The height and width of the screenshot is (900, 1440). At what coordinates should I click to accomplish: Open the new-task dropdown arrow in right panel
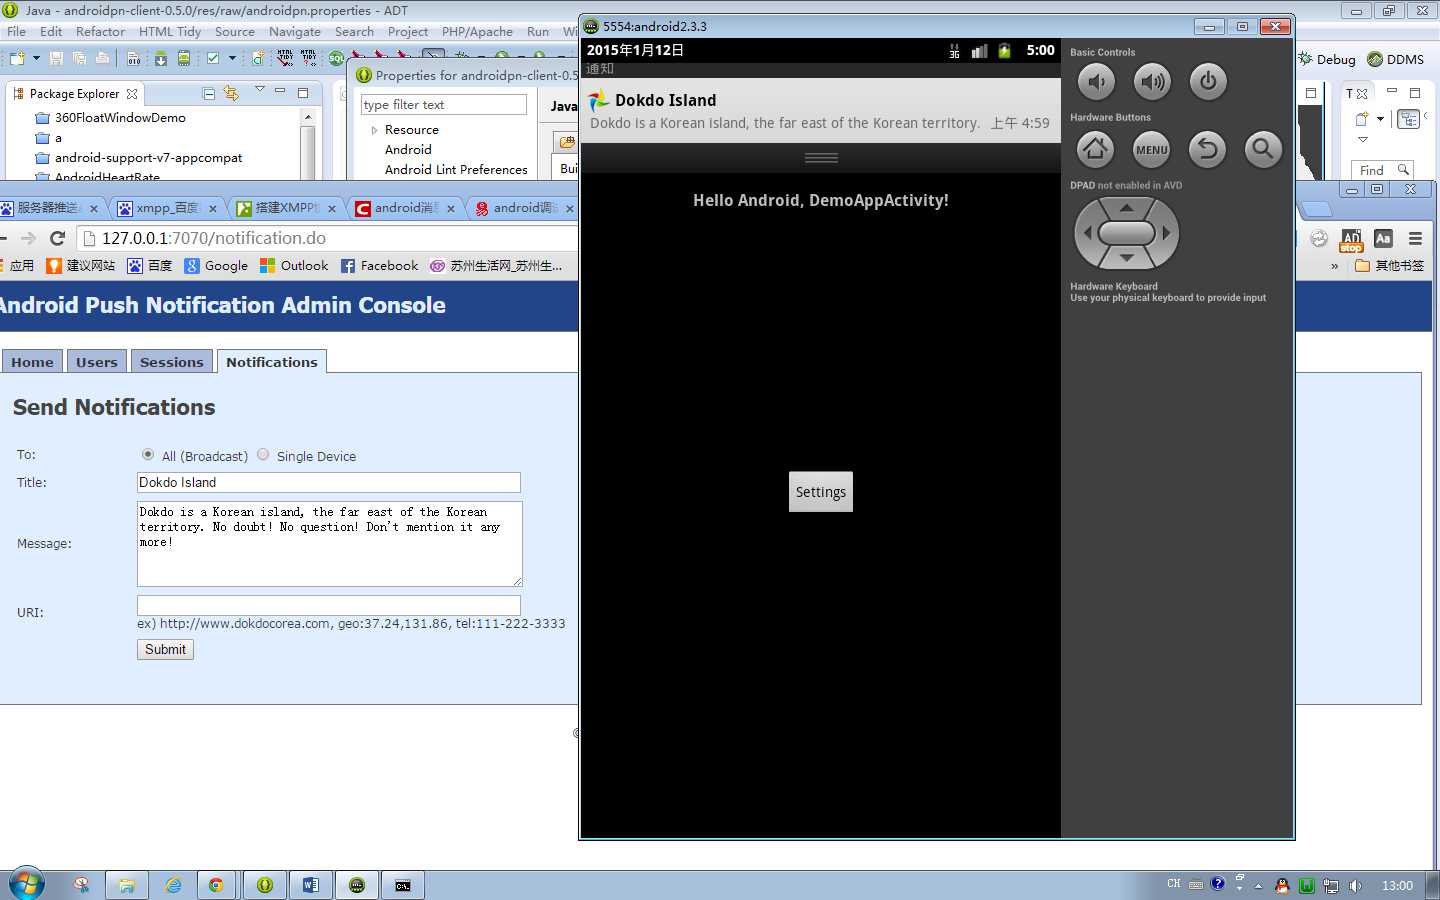1380,119
